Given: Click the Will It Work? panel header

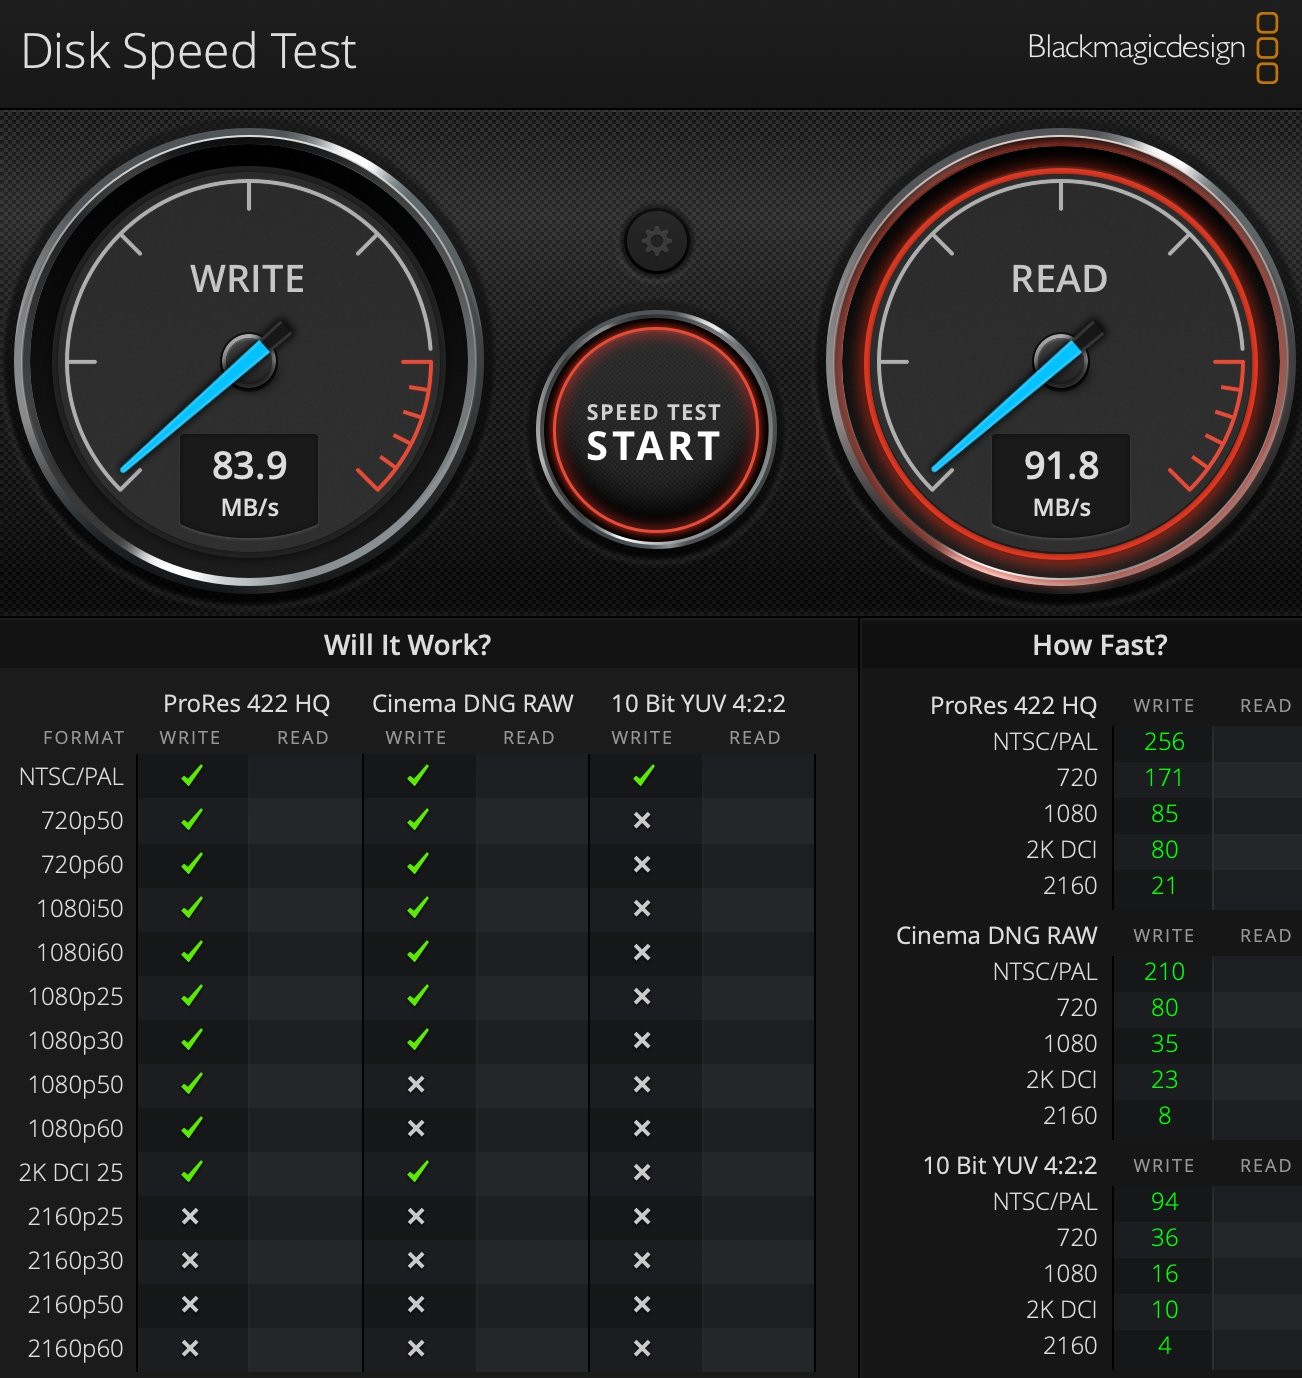Looking at the screenshot, I should (x=408, y=645).
